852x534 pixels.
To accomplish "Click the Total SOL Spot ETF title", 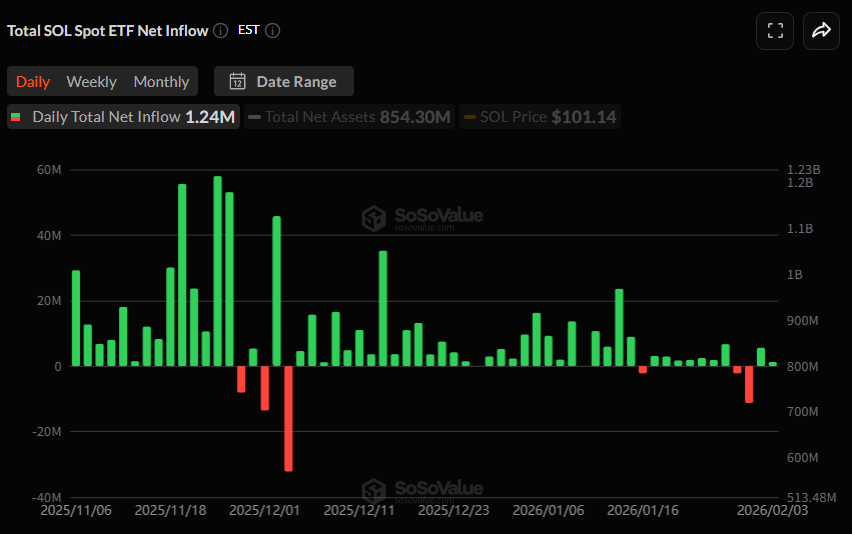I will pyautogui.click(x=108, y=31).
